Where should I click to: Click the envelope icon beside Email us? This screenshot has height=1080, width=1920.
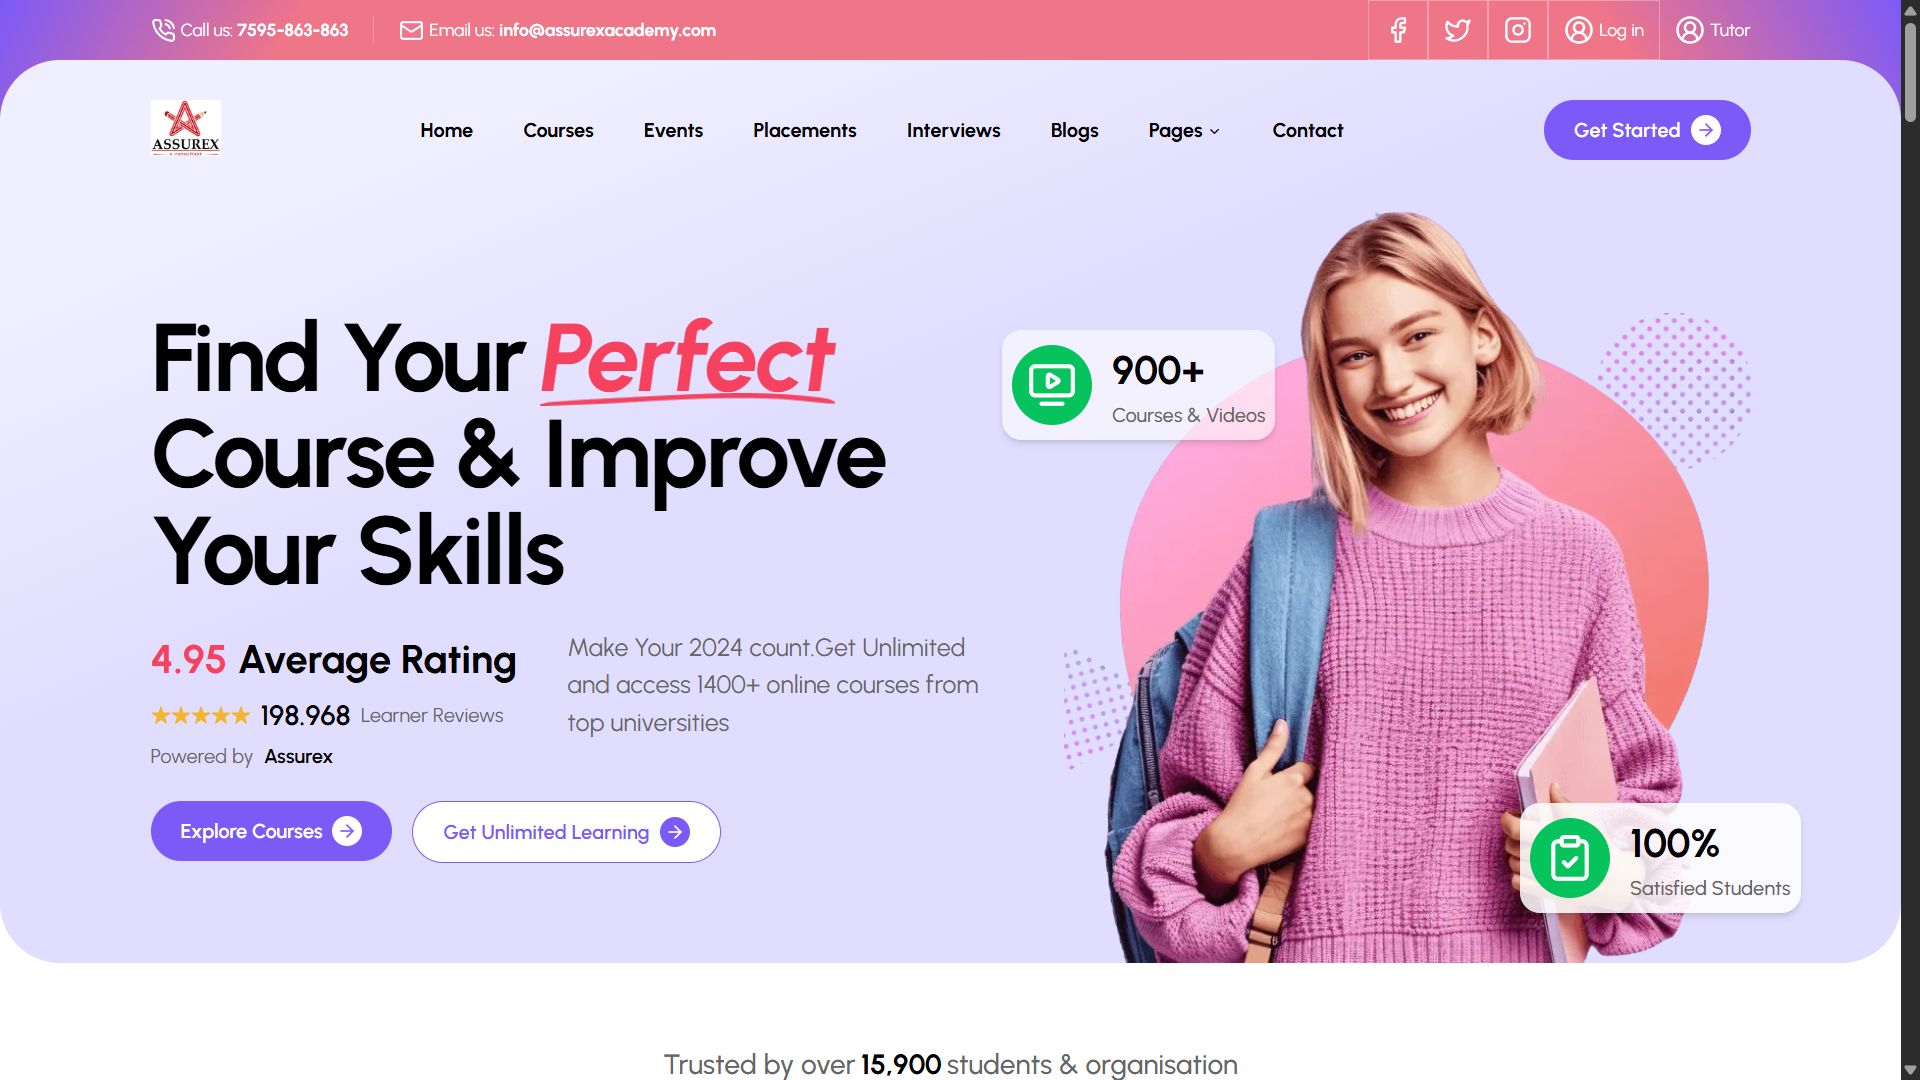point(411,30)
